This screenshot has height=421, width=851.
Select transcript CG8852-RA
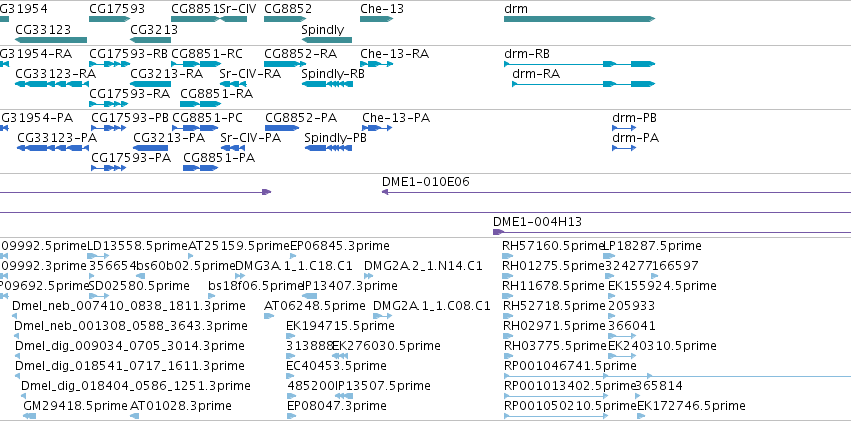285,64
